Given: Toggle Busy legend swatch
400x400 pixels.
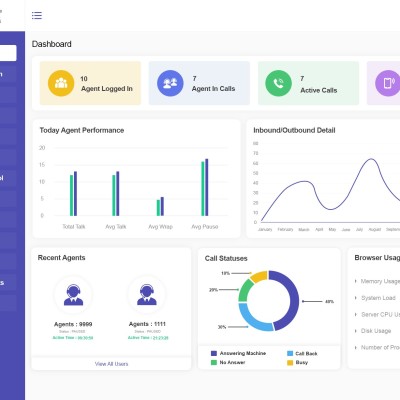Looking at the screenshot, I should pos(290,362).
